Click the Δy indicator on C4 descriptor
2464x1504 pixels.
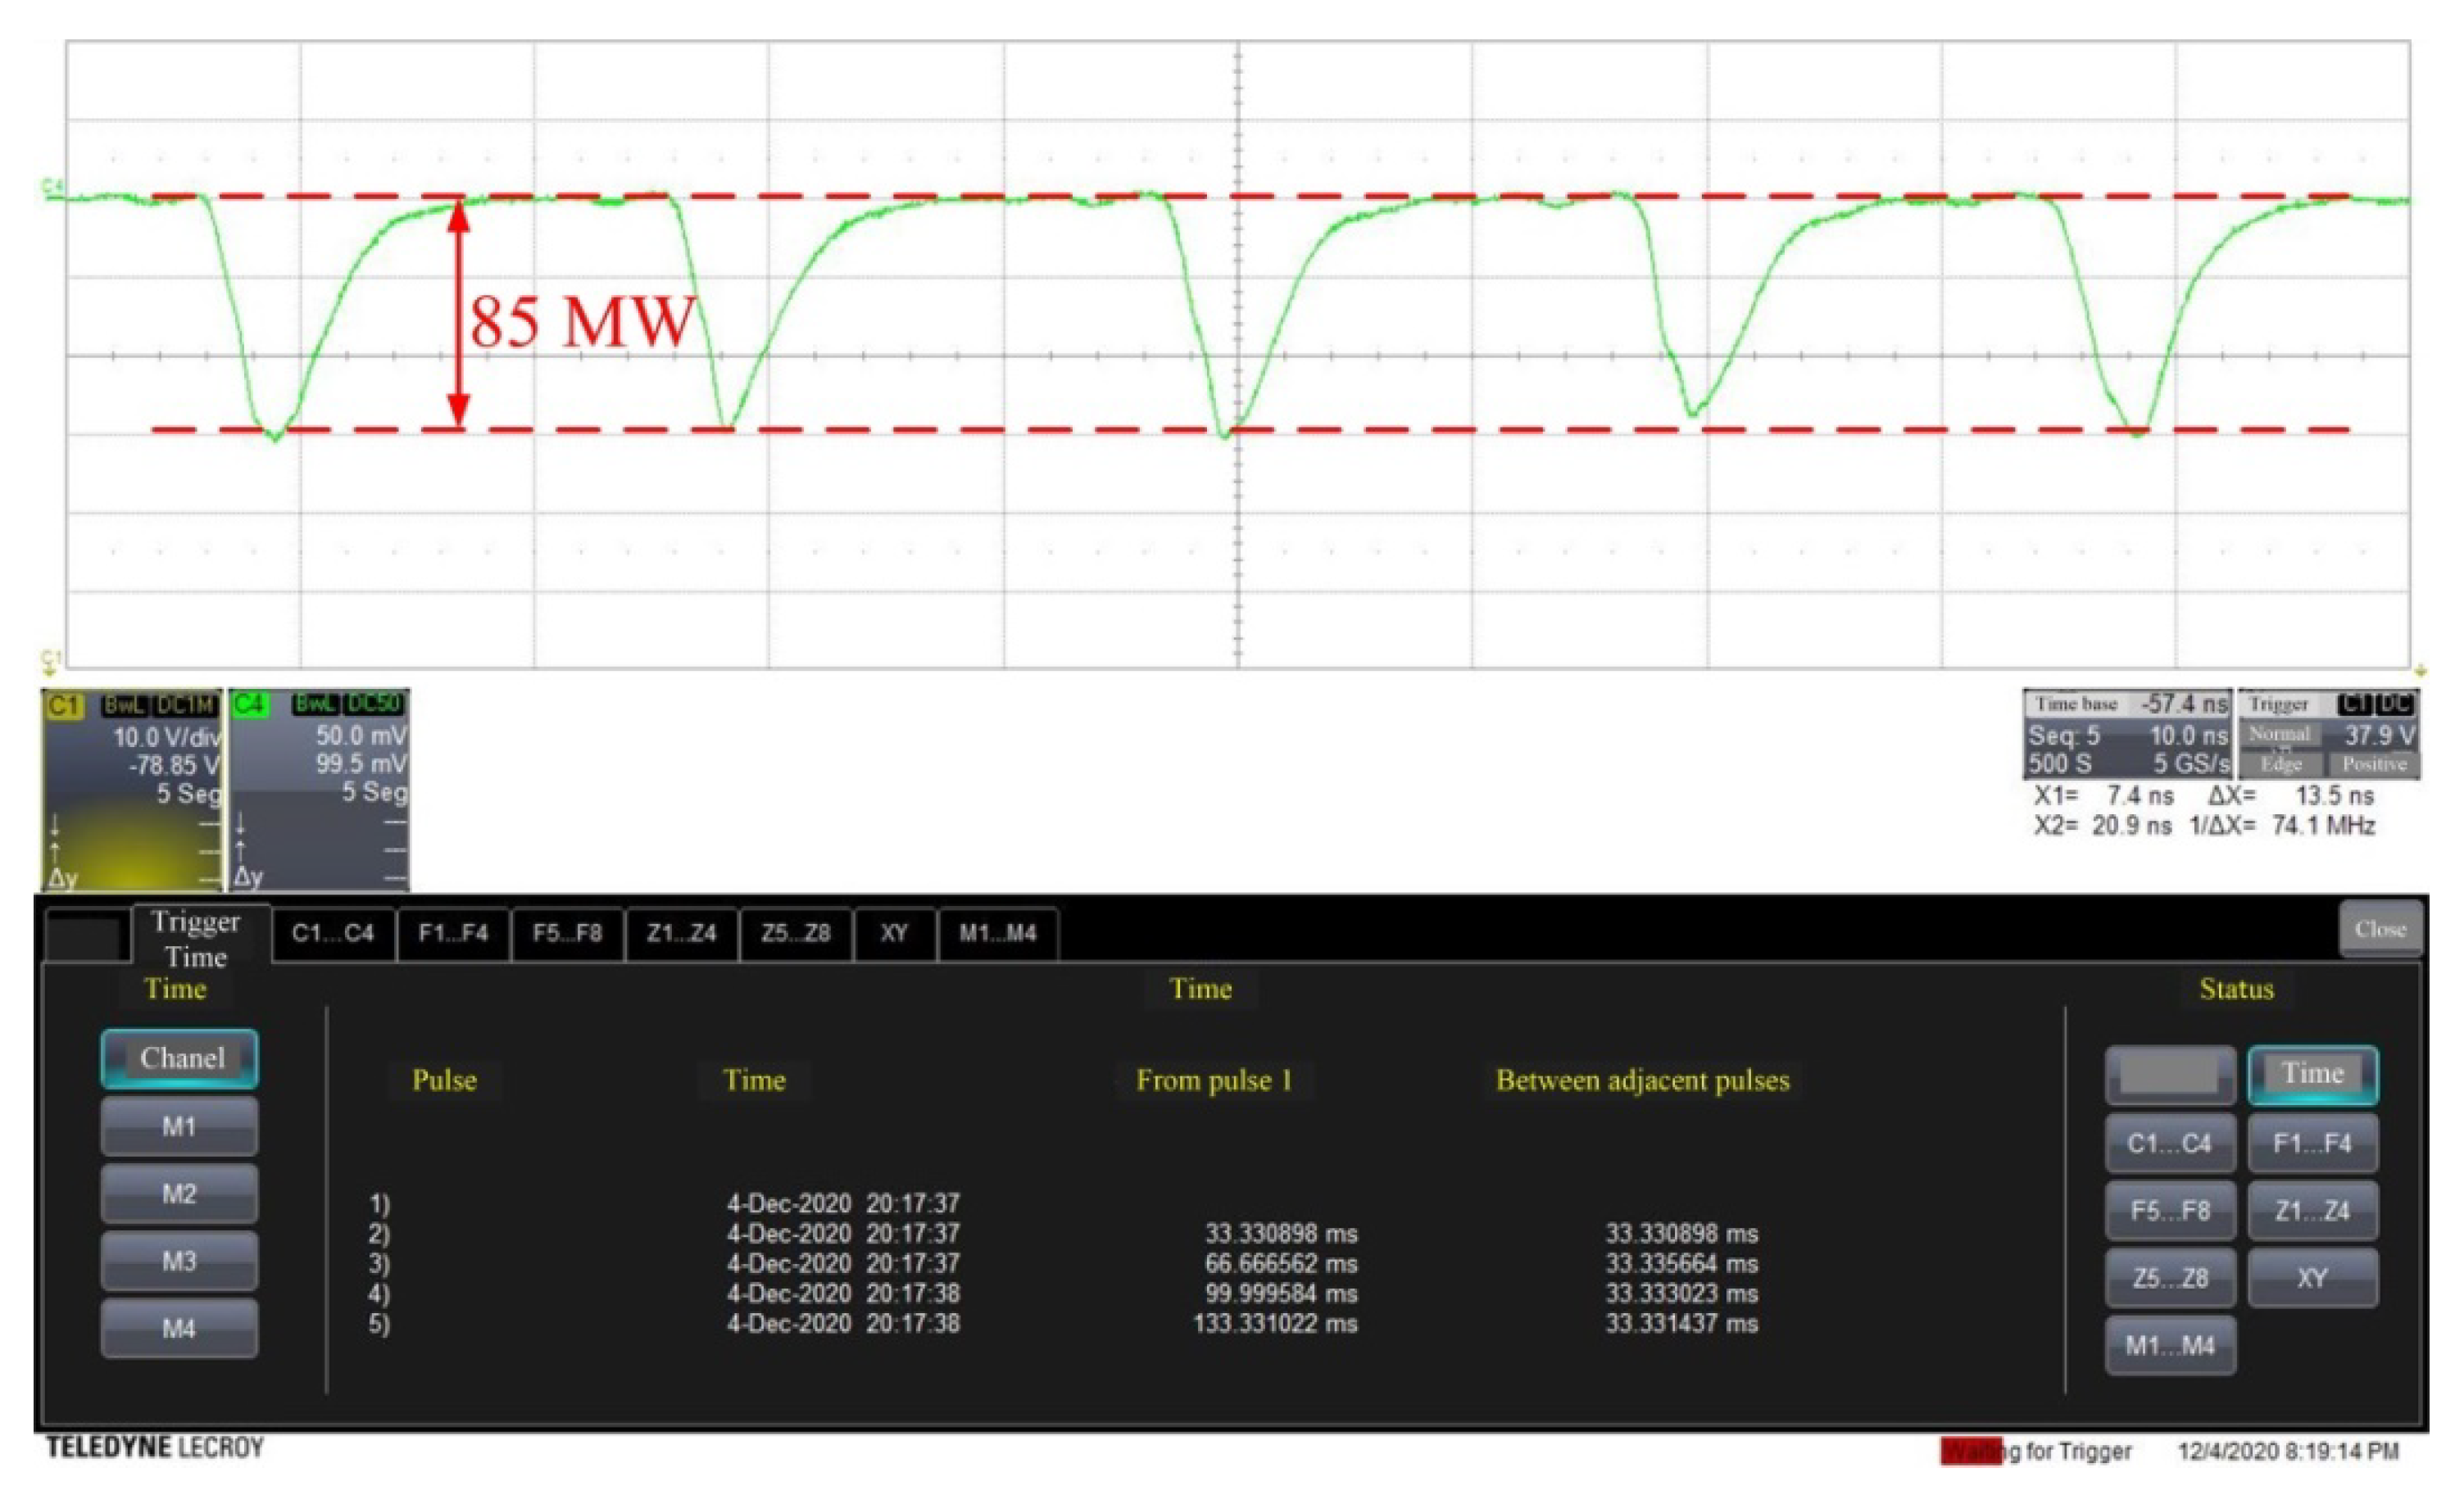(247, 878)
